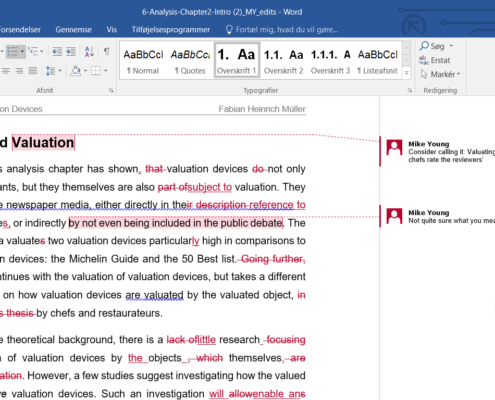
Task: Apply the Overskrift 3 style
Action: pos(331,61)
